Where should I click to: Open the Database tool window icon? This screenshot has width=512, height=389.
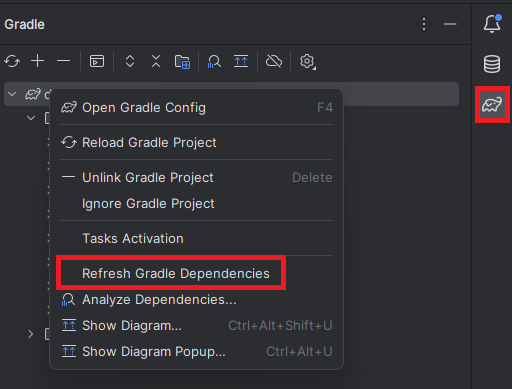[x=492, y=64]
